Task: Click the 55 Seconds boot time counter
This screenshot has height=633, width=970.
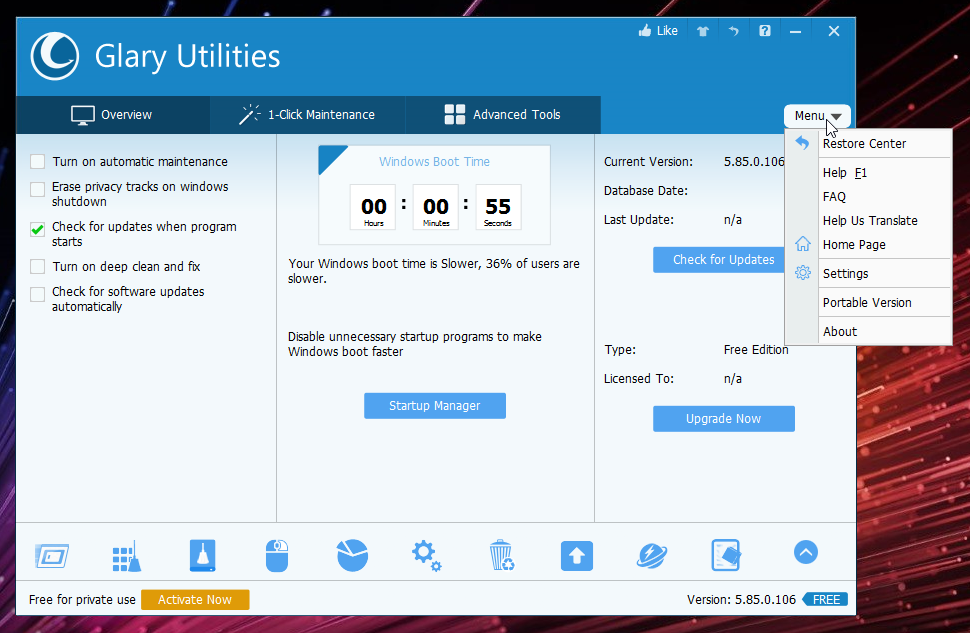Action: point(498,207)
